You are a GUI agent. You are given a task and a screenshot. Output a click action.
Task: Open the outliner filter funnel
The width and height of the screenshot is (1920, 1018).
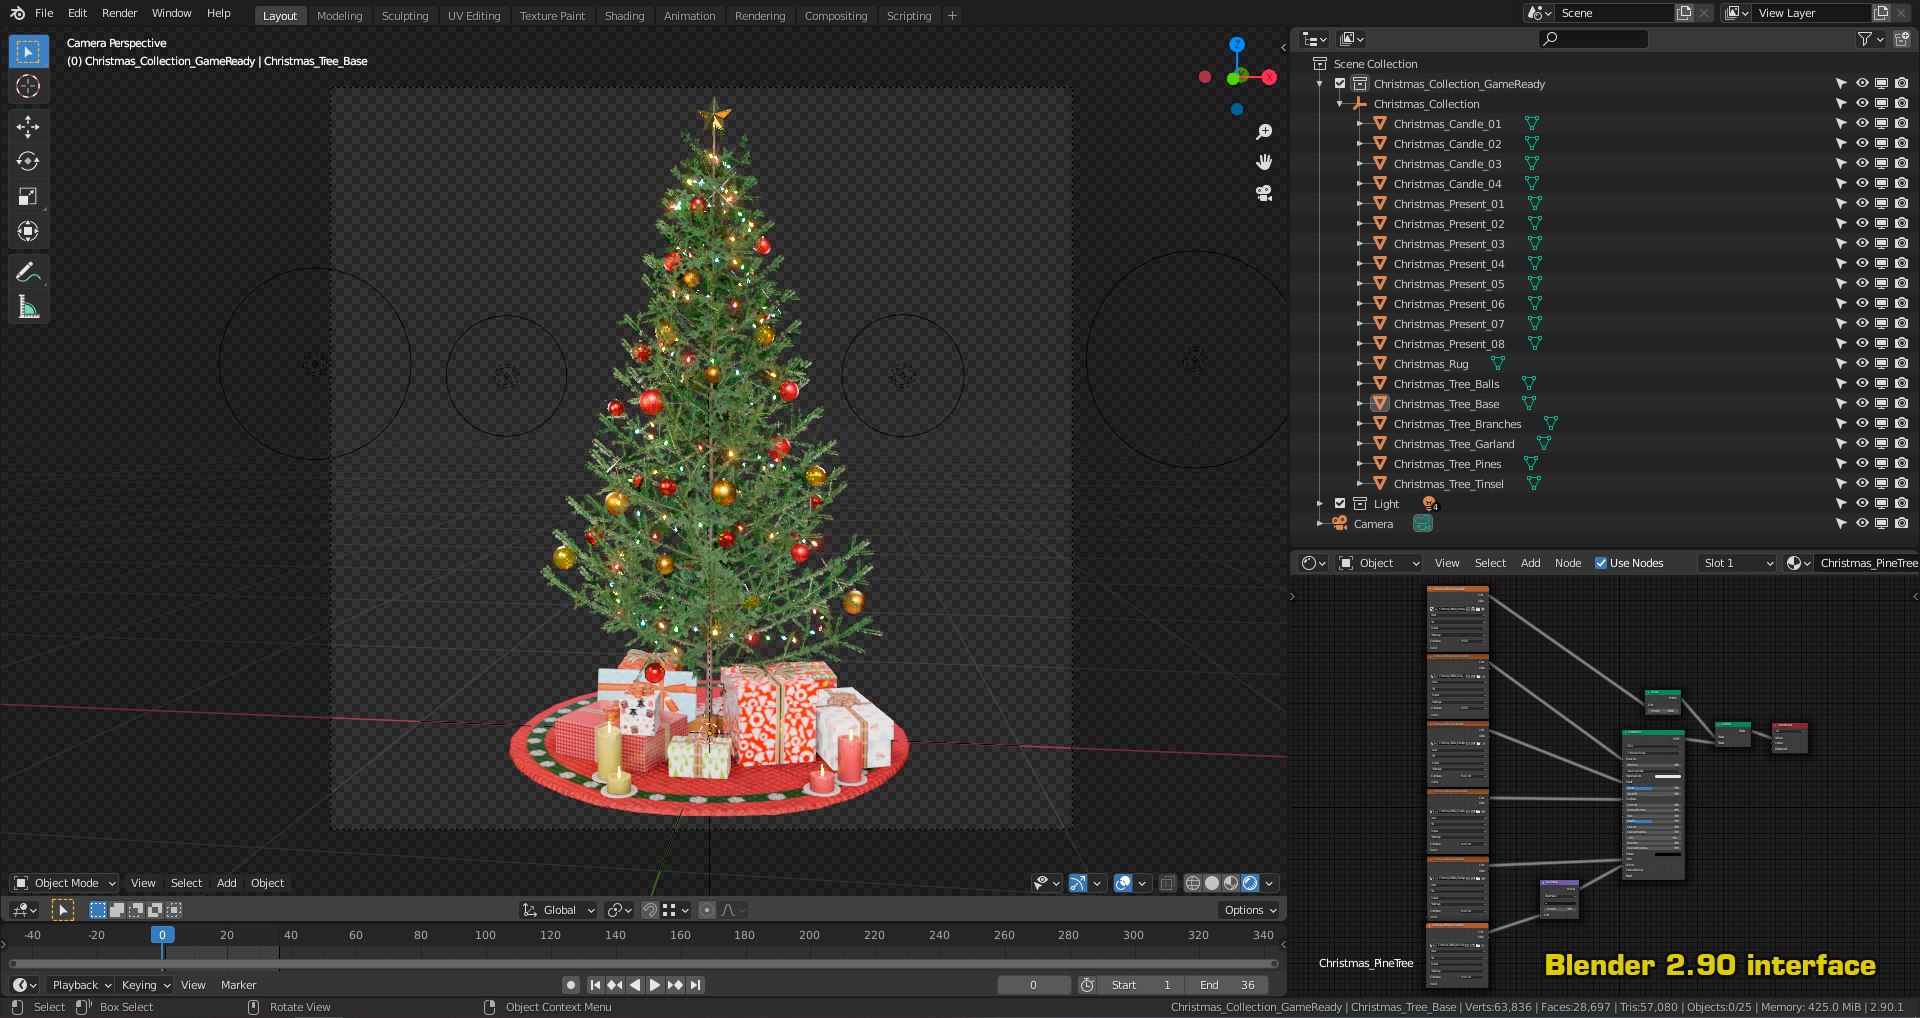[x=1865, y=39]
